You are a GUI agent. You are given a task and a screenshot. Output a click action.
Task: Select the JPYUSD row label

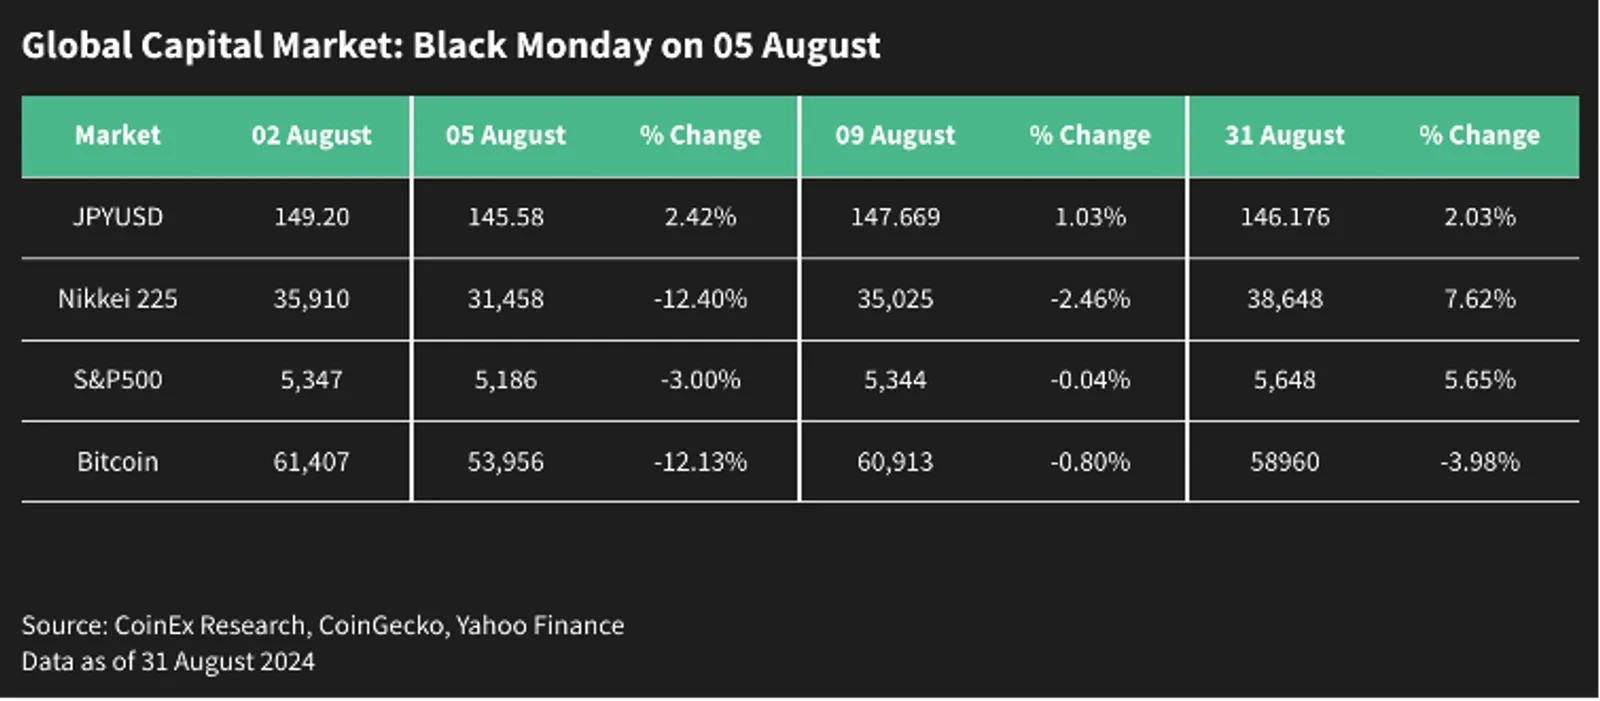117,217
